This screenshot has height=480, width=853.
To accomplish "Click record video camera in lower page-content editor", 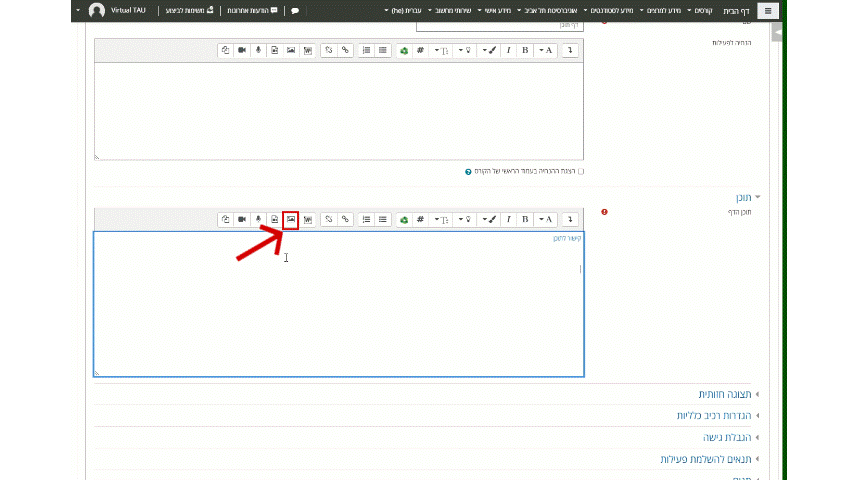I will point(242,219).
